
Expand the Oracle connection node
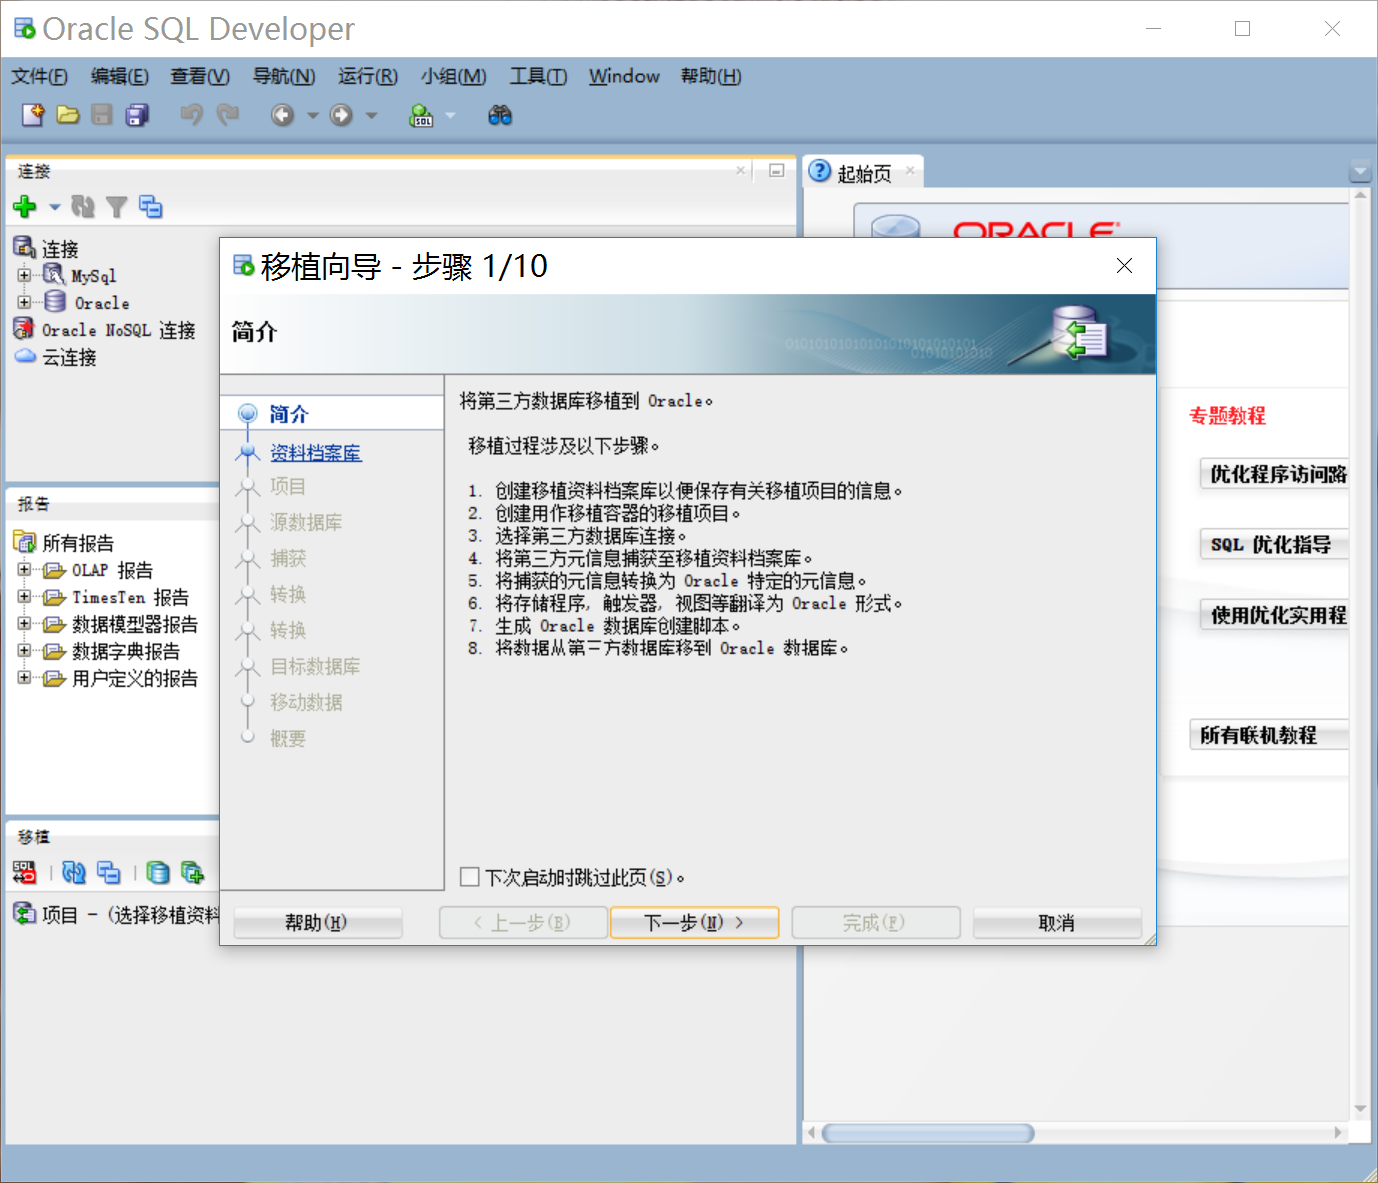tap(24, 301)
